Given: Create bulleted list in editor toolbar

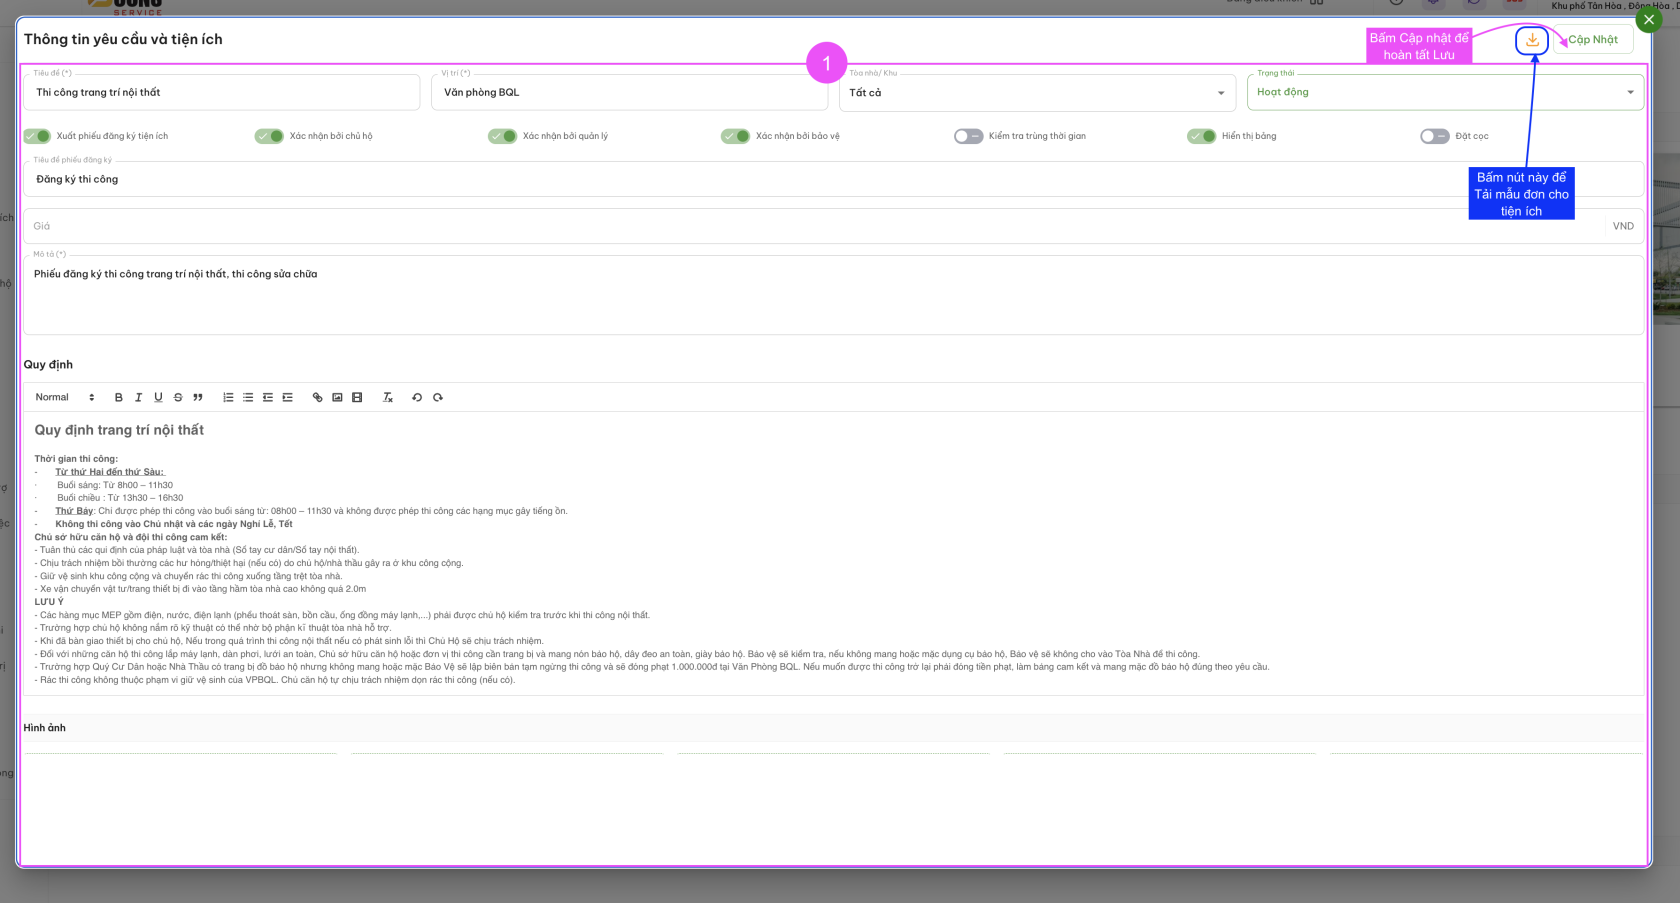Looking at the screenshot, I should click(248, 398).
